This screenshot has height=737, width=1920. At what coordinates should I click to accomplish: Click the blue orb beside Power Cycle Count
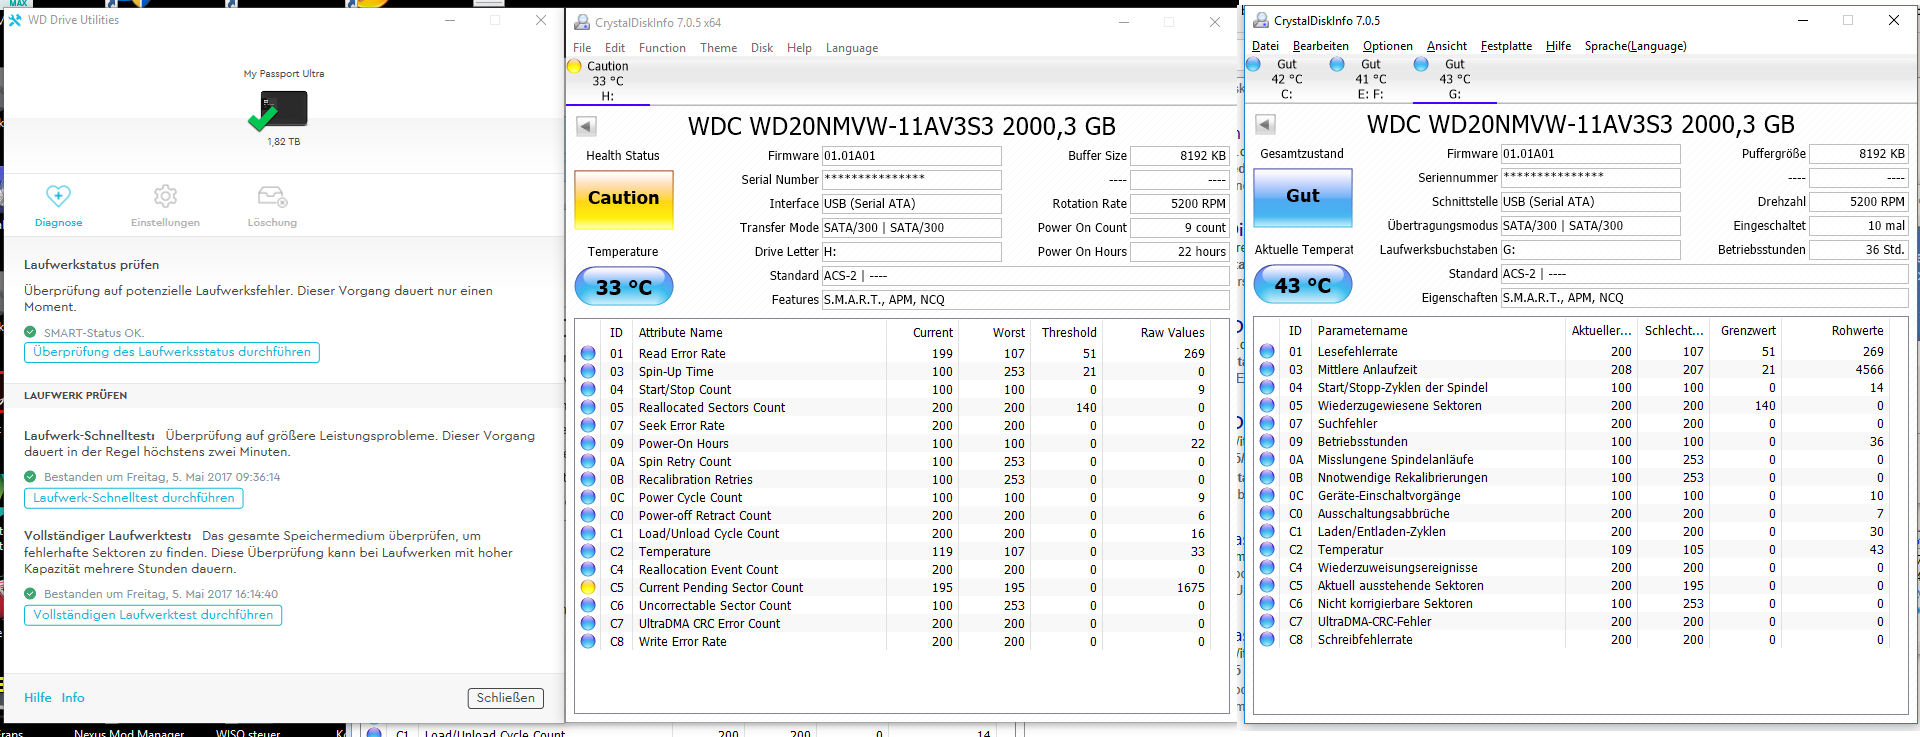click(x=588, y=497)
